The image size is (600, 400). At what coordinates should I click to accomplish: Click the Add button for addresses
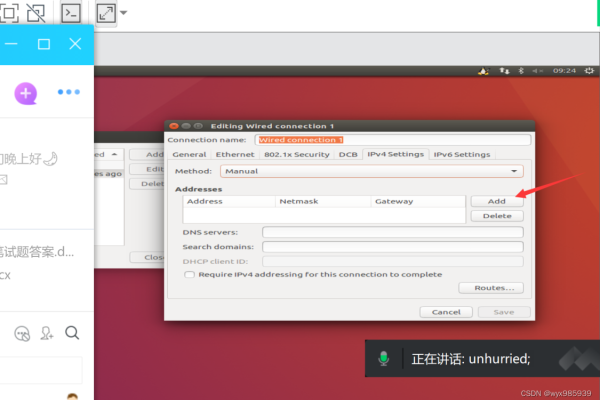(x=496, y=201)
